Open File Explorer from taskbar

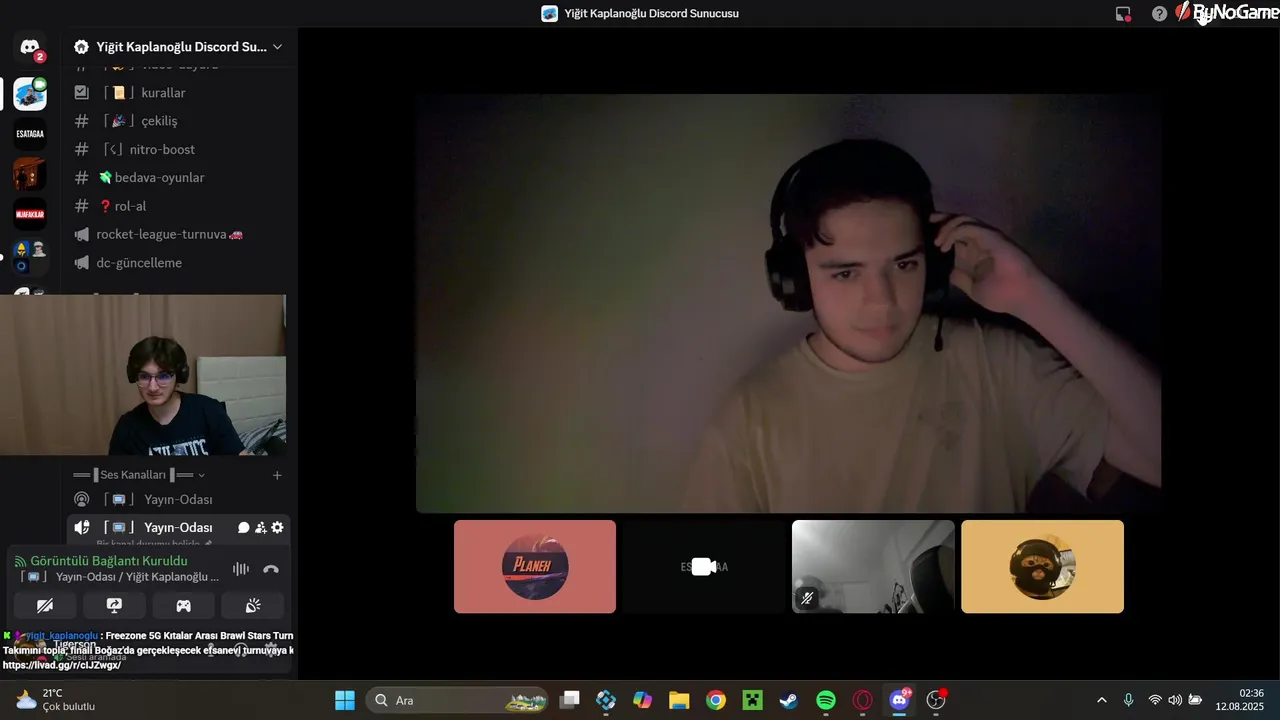[x=679, y=700]
